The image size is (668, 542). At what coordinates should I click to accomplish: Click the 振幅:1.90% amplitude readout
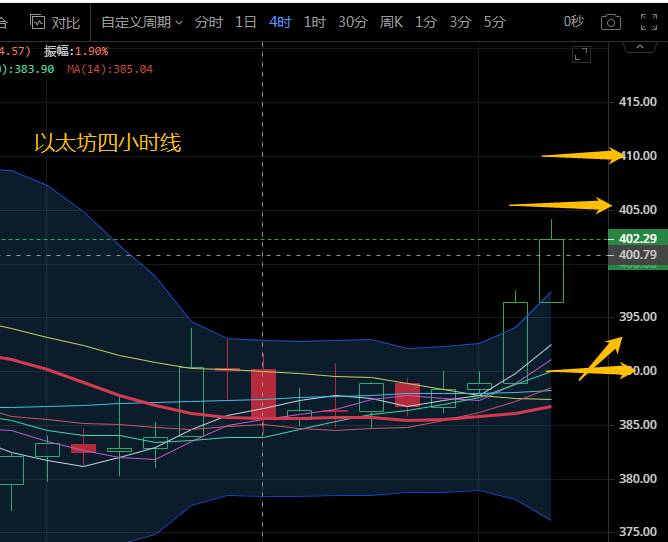point(76,51)
